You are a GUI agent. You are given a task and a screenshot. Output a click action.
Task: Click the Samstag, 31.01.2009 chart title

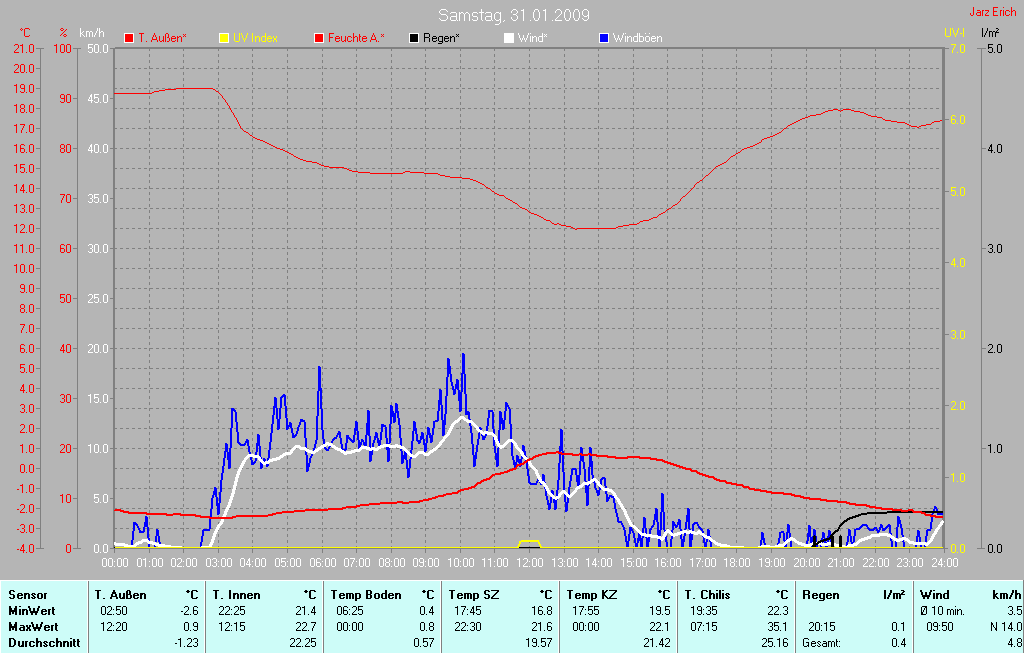[x=514, y=15]
